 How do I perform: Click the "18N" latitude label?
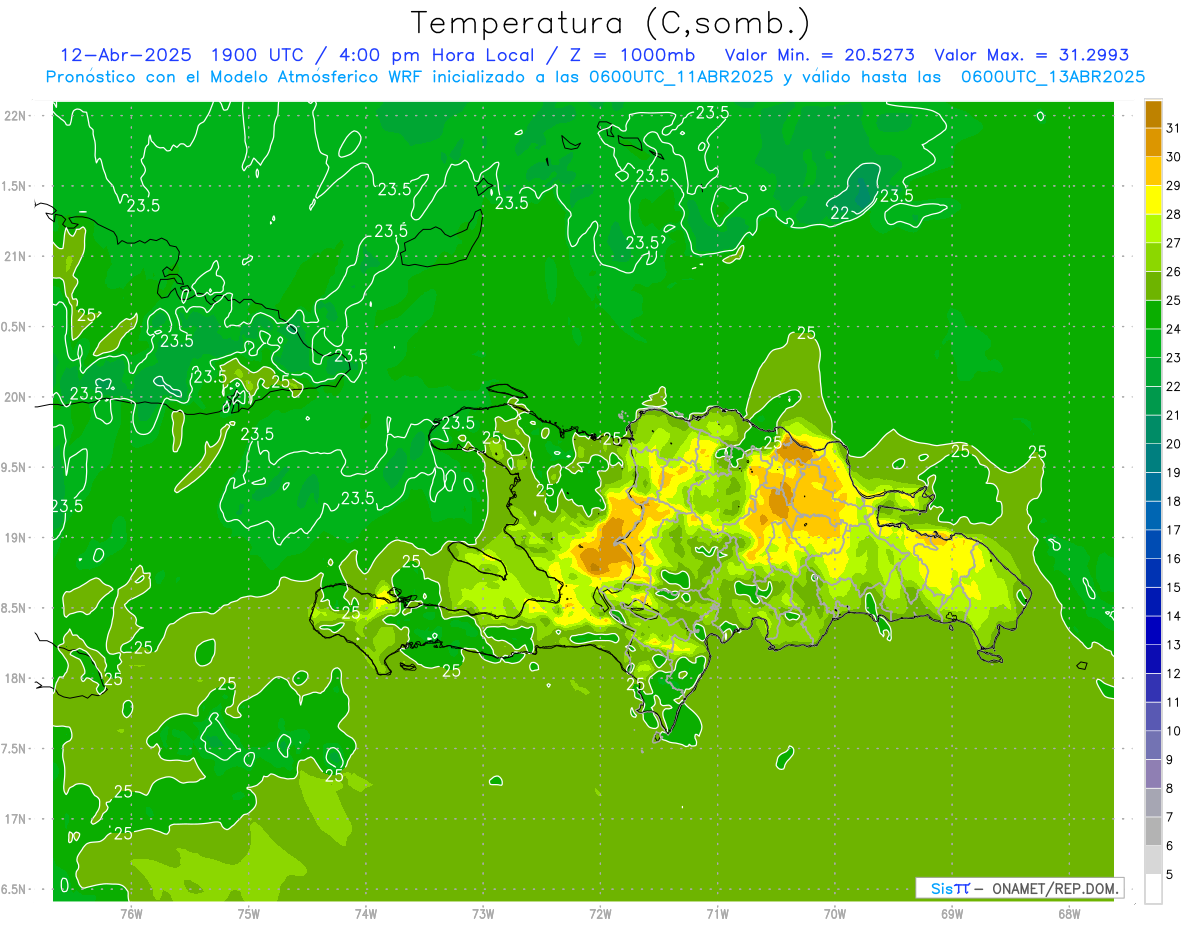(x=17, y=678)
